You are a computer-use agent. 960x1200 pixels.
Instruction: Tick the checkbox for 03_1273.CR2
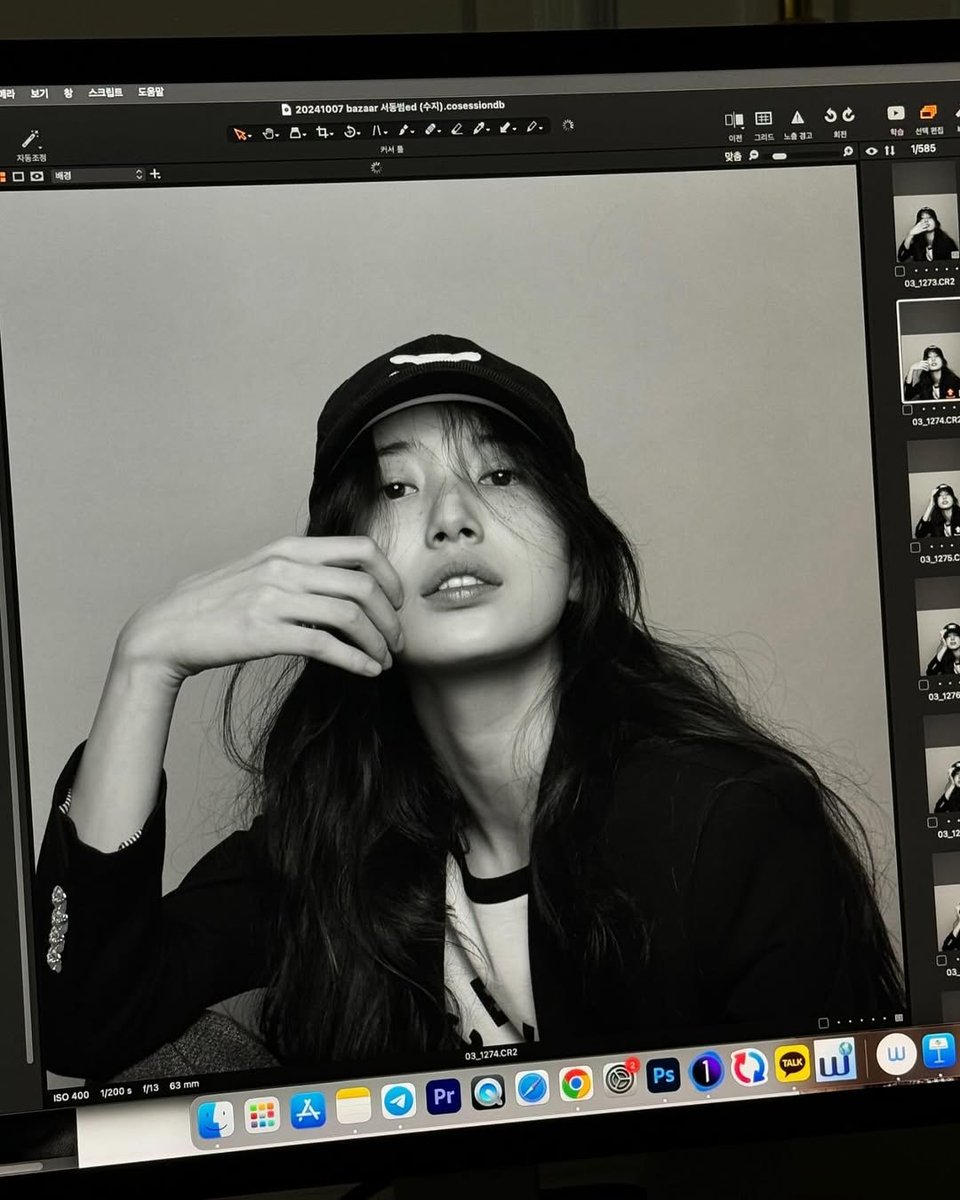tap(900, 270)
